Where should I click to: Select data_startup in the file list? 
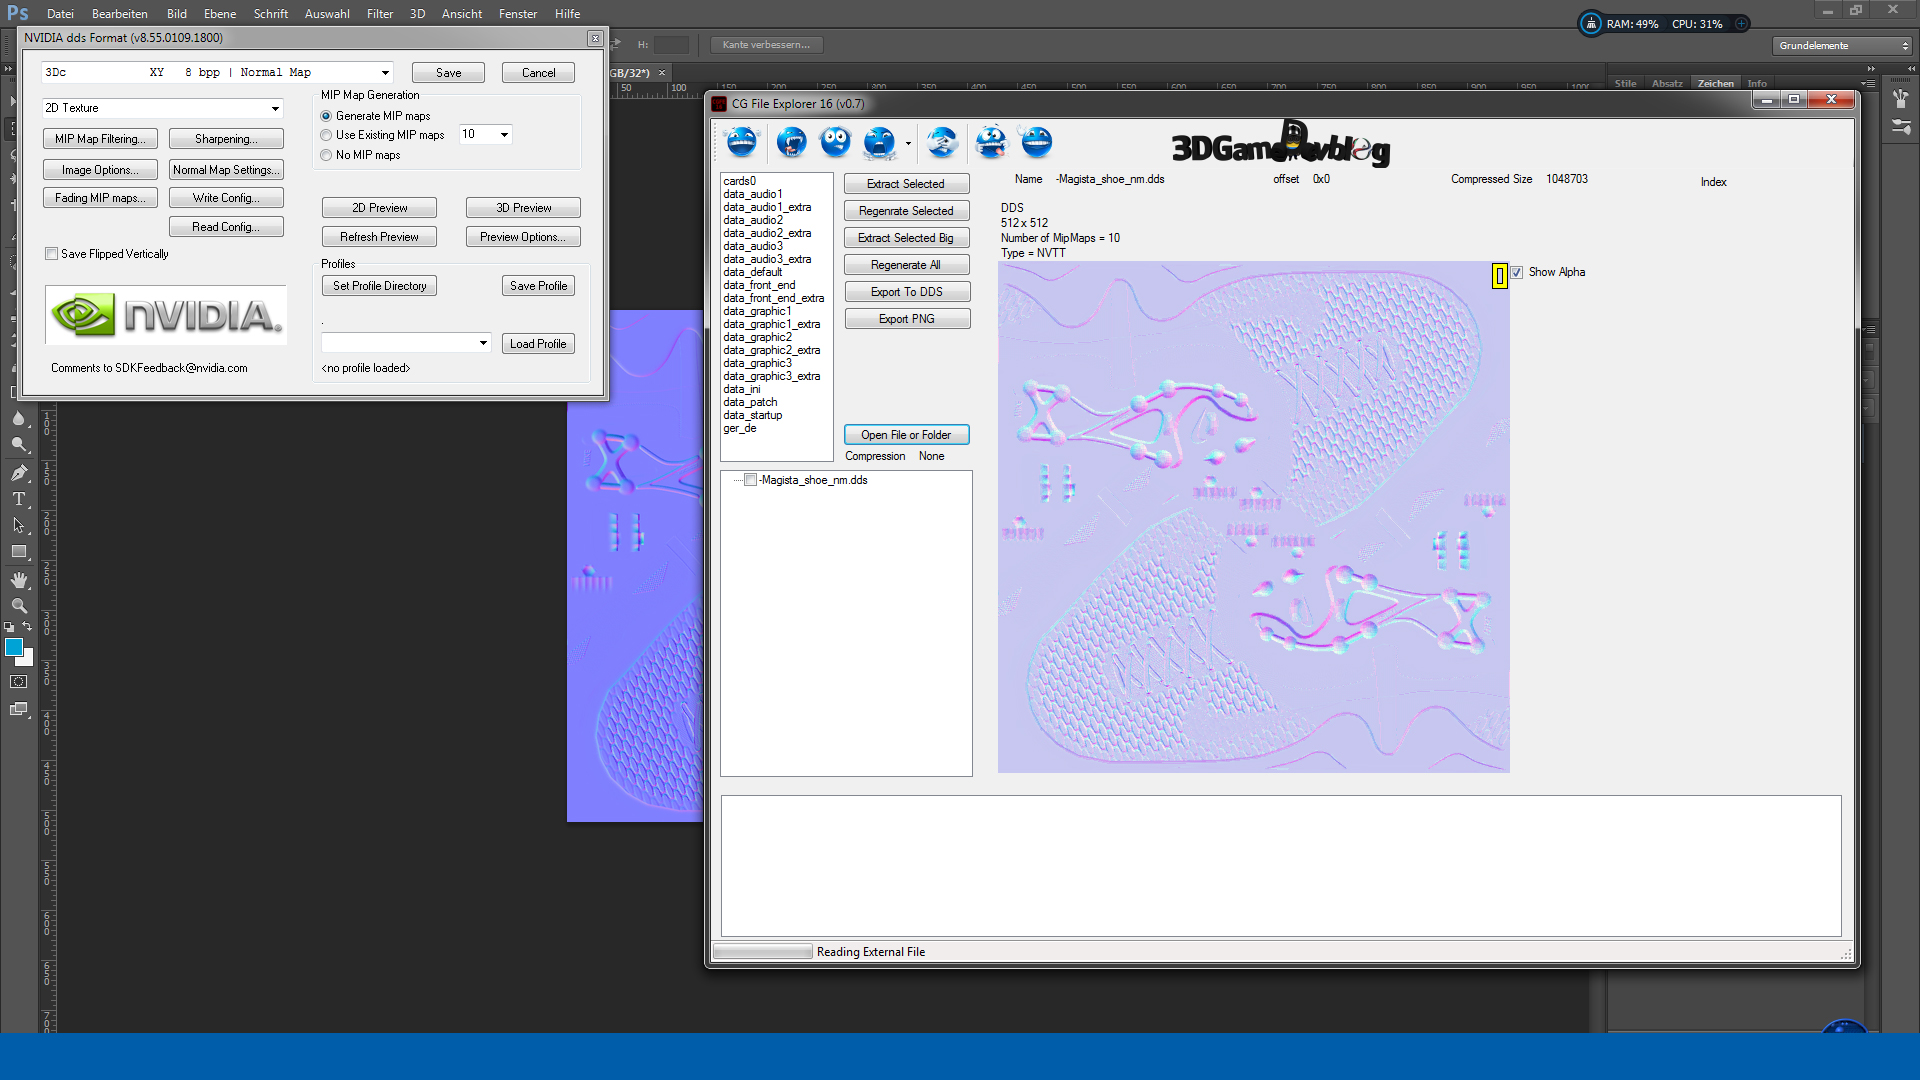pyautogui.click(x=753, y=415)
